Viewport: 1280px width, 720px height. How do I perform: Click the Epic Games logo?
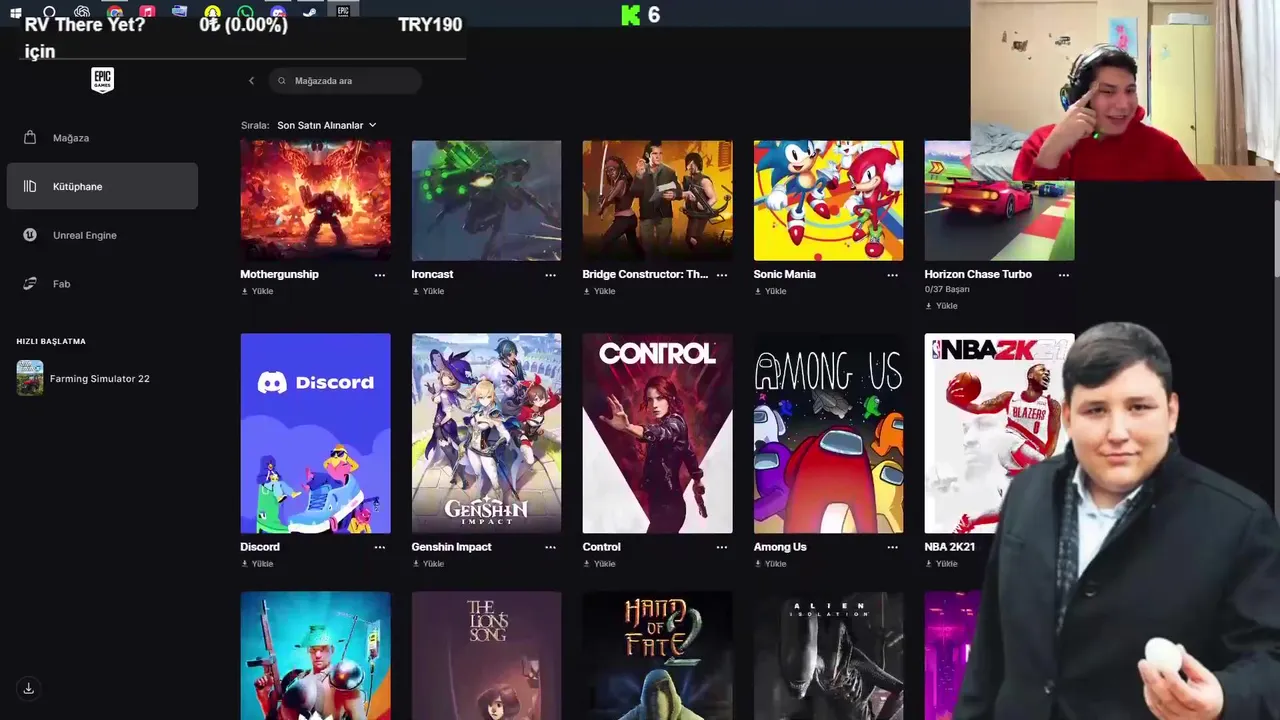pos(102,80)
